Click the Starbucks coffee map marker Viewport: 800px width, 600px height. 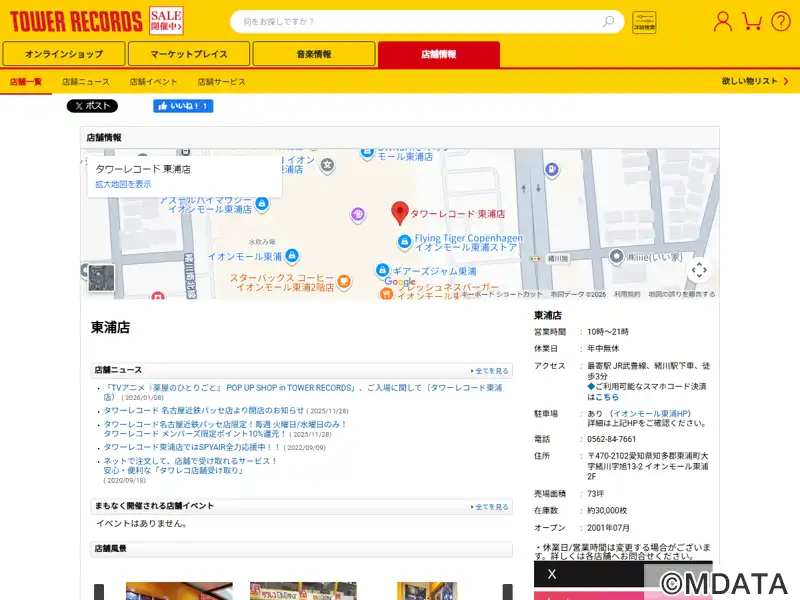344,281
